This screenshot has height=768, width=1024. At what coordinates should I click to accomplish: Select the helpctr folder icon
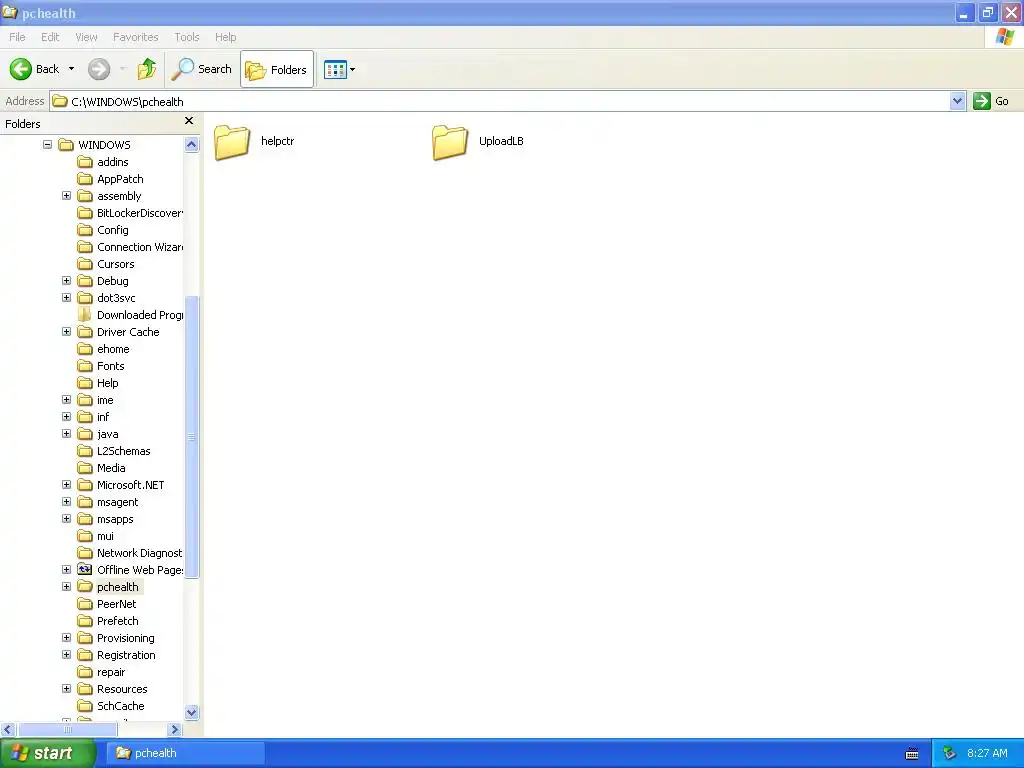coord(232,142)
